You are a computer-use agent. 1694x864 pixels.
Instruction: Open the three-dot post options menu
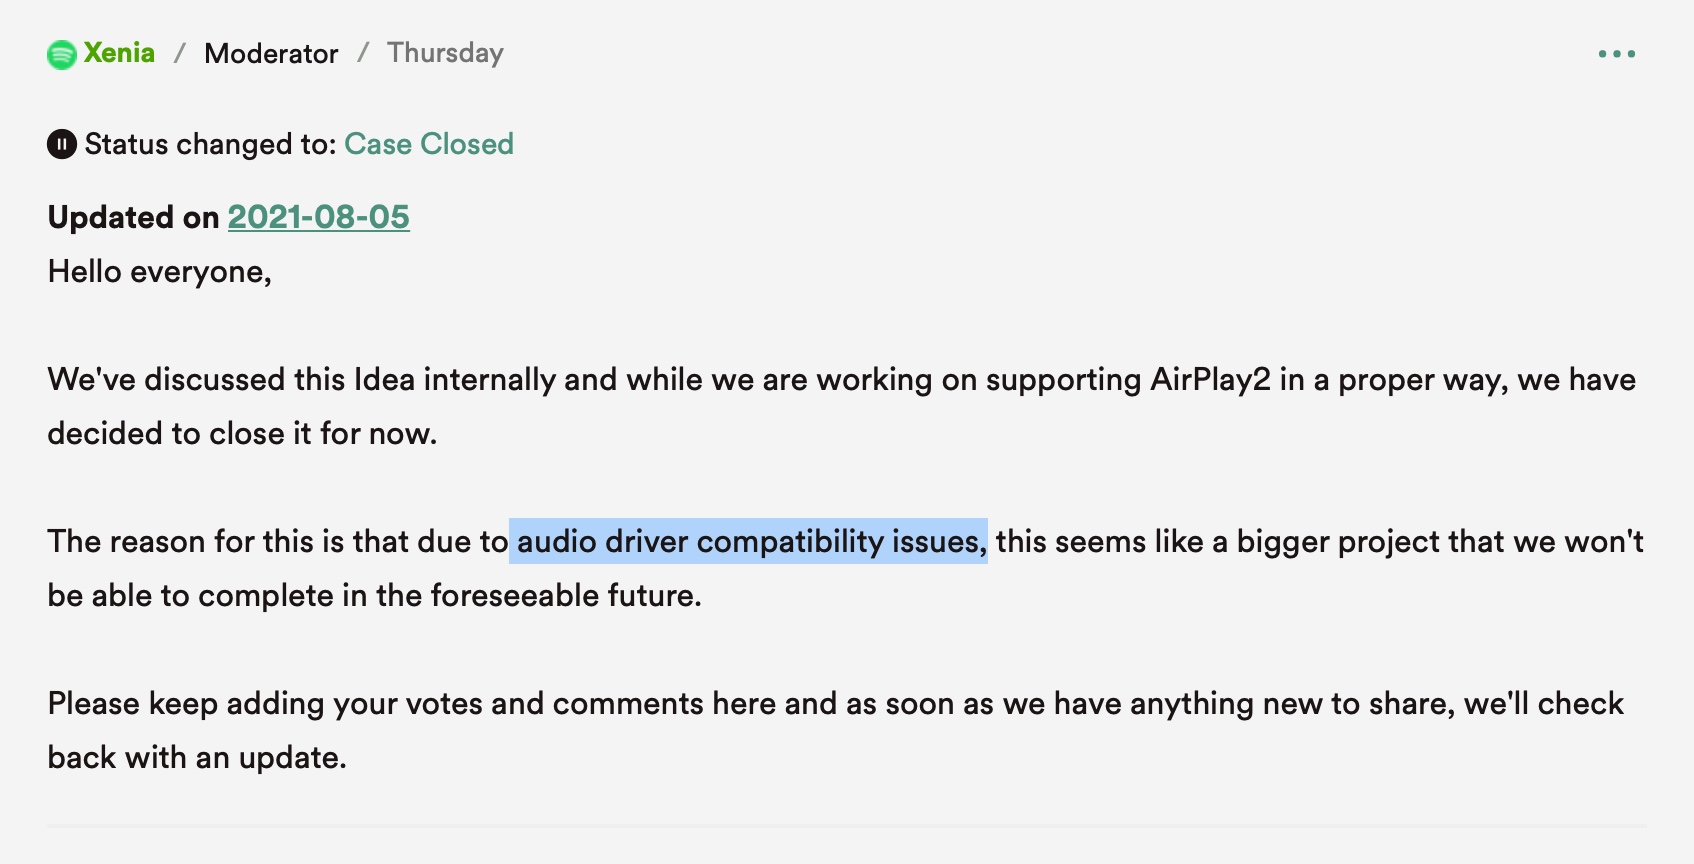click(1616, 54)
